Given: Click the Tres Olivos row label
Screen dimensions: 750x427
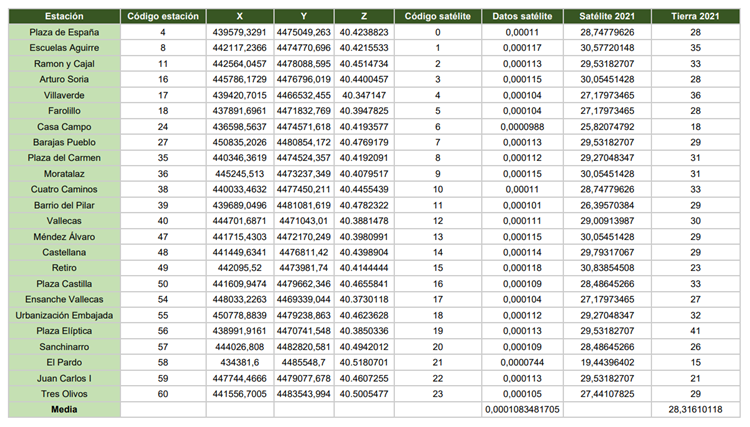Looking at the screenshot, I should [63, 394].
